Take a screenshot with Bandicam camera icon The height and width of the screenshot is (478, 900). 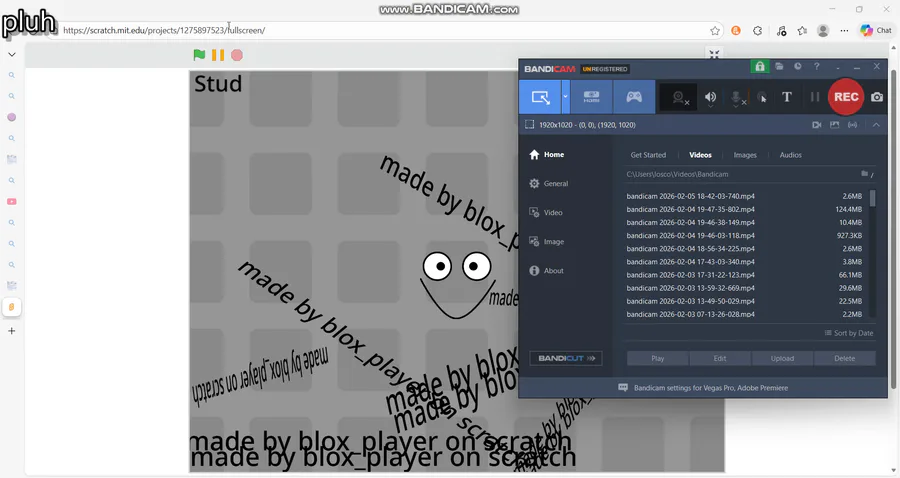[877, 97]
